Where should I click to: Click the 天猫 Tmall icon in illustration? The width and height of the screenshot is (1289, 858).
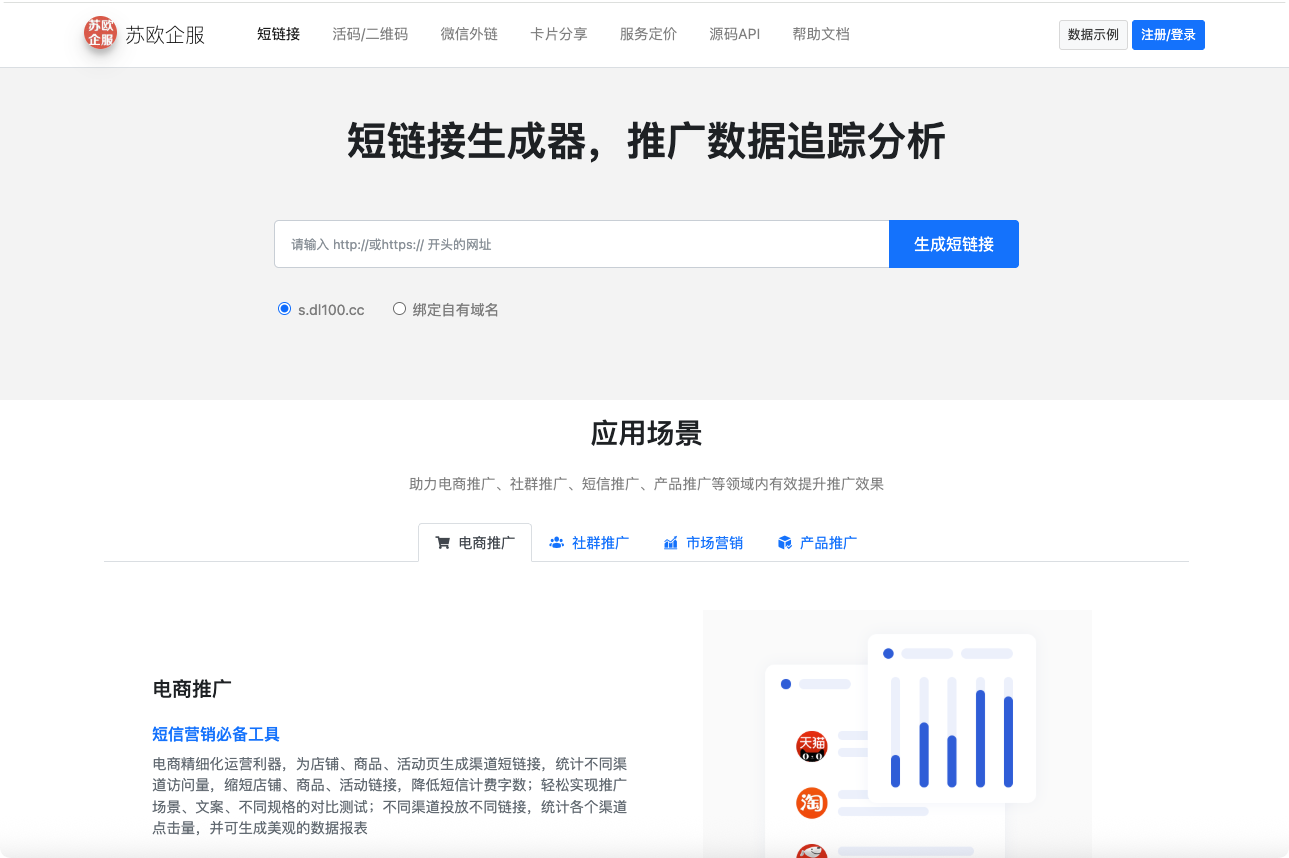click(x=811, y=746)
